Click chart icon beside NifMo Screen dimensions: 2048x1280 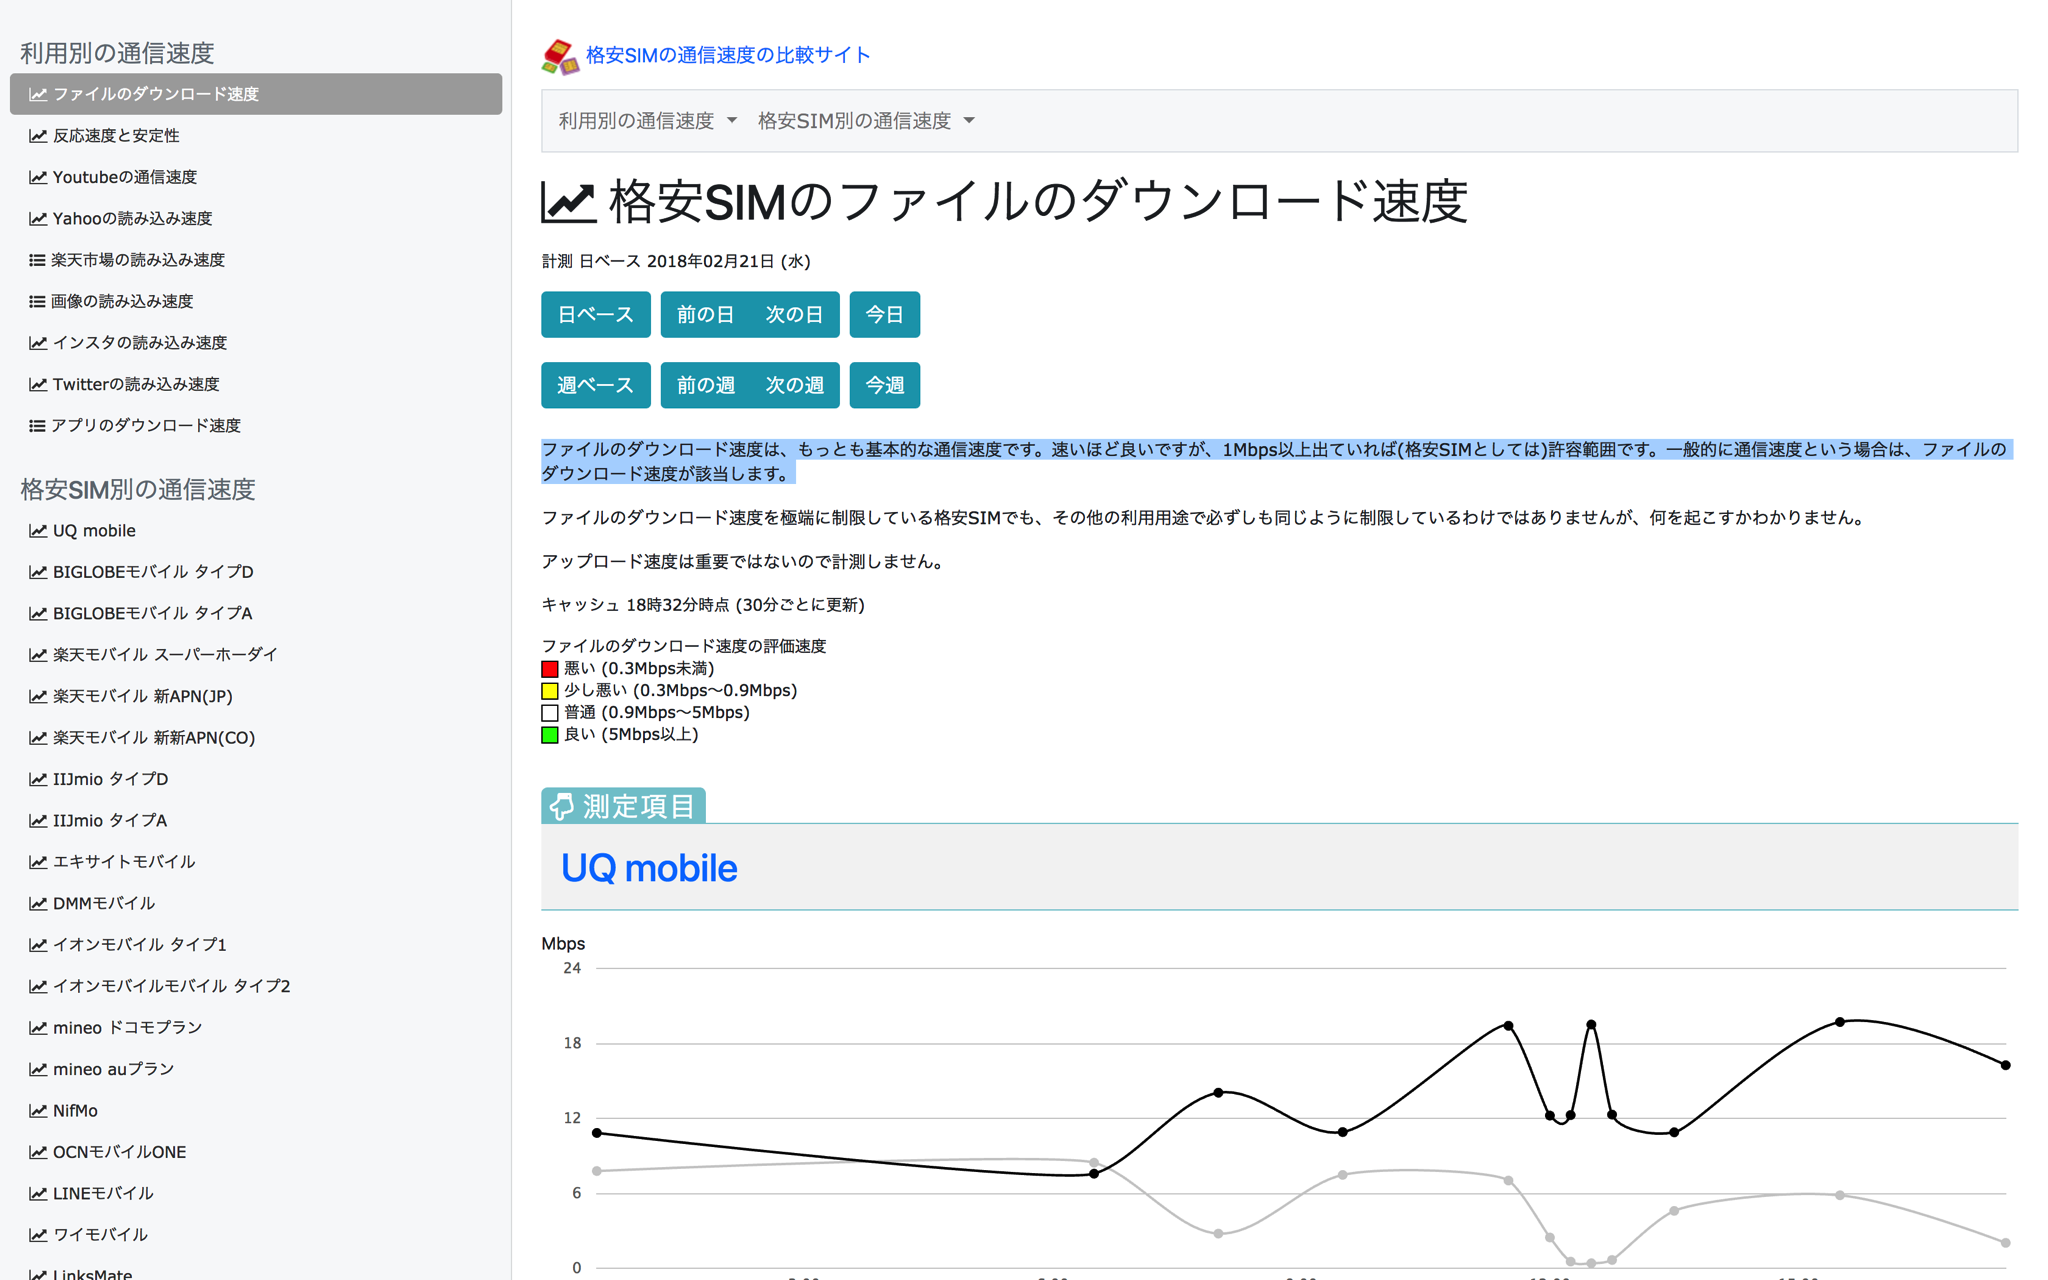tap(38, 1111)
